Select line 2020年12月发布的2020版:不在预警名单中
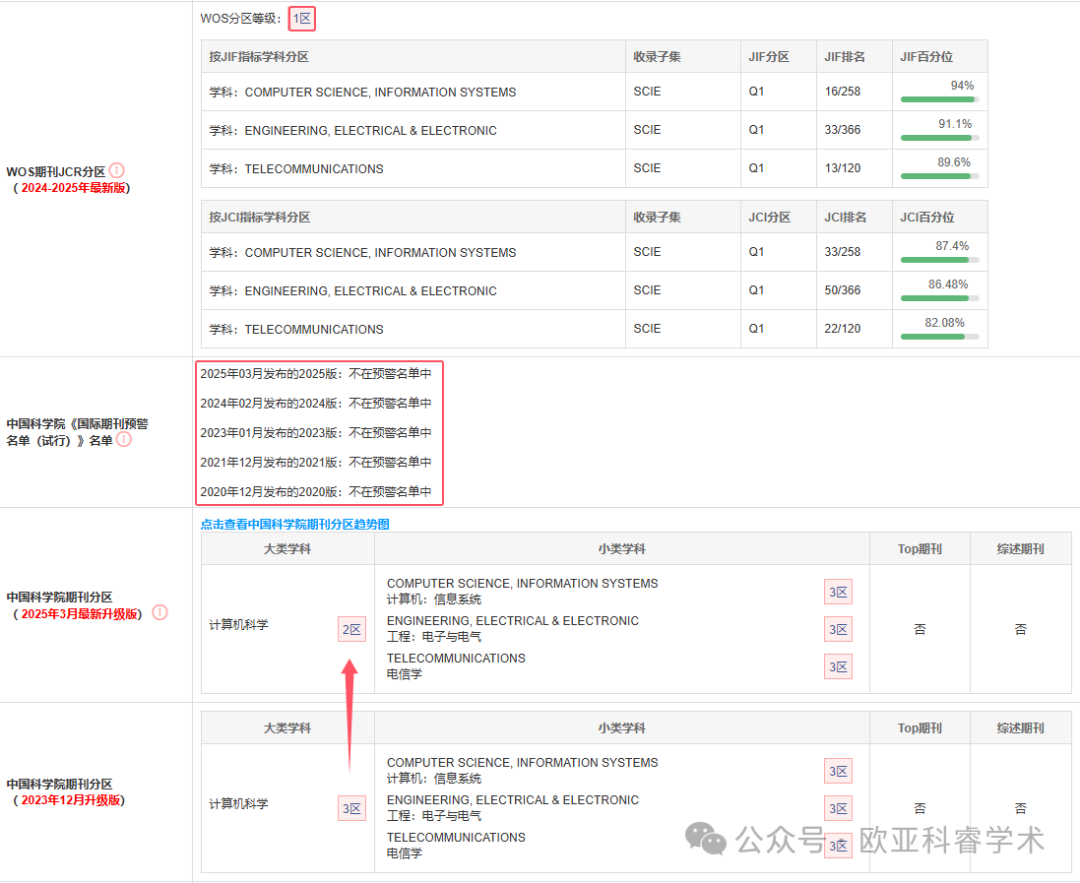Screen dimensions: 1080x883 (315, 492)
